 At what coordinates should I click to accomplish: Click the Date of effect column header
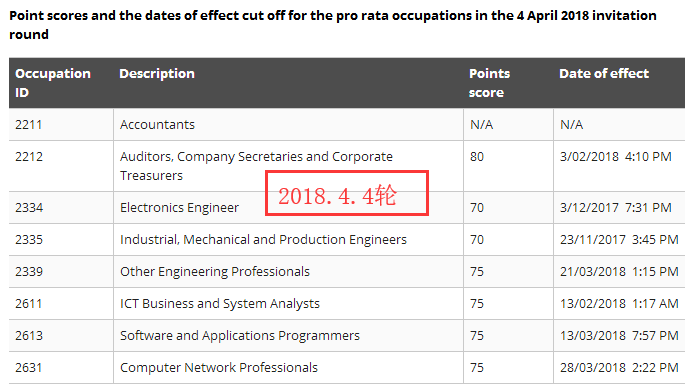(x=604, y=73)
